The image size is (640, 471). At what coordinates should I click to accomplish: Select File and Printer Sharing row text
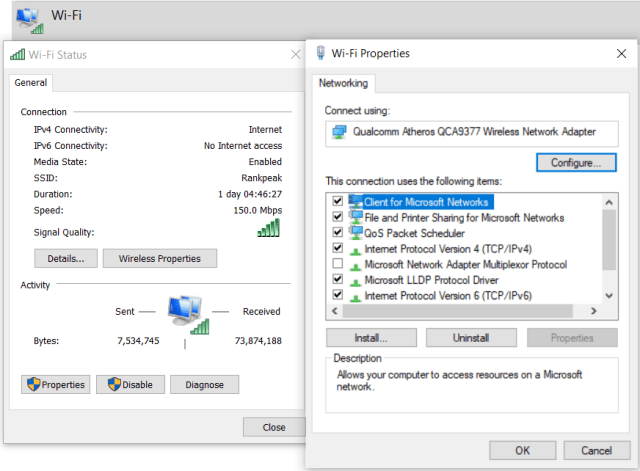[x=464, y=218]
